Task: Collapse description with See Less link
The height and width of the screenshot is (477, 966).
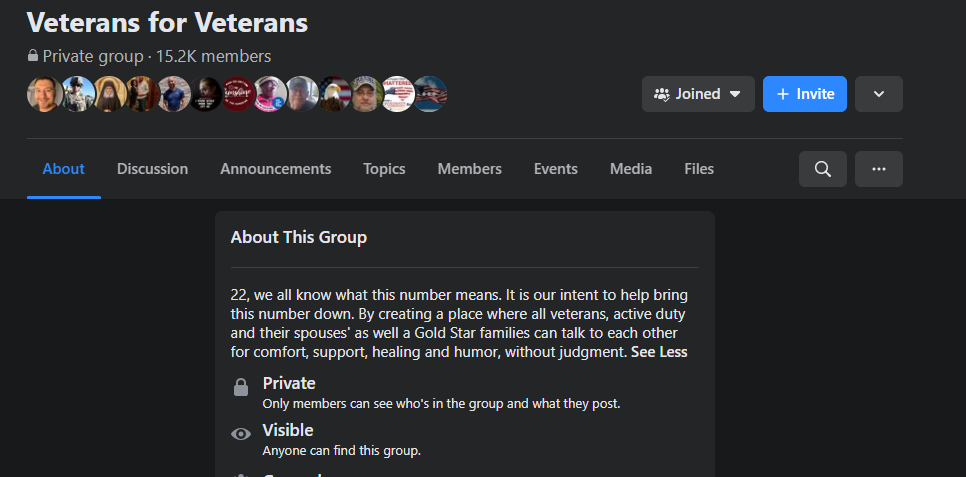Action: point(659,352)
